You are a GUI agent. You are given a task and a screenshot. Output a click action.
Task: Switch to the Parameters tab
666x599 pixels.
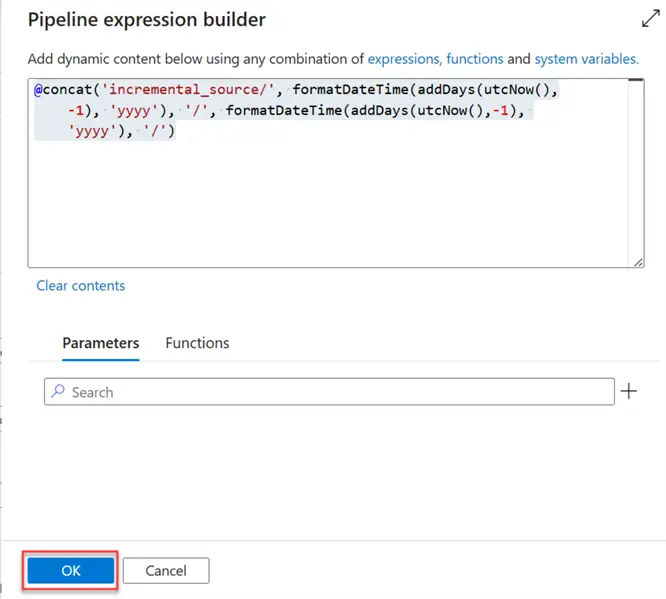pos(100,343)
